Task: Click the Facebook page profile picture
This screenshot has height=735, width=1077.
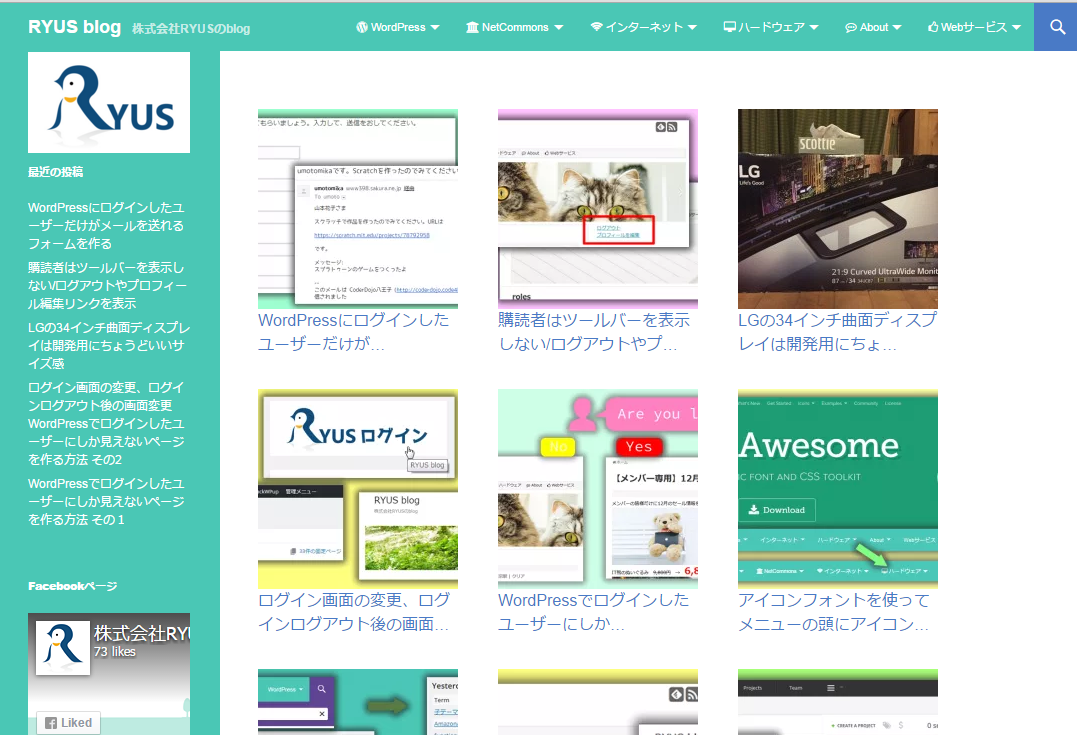Action: pos(63,648)
